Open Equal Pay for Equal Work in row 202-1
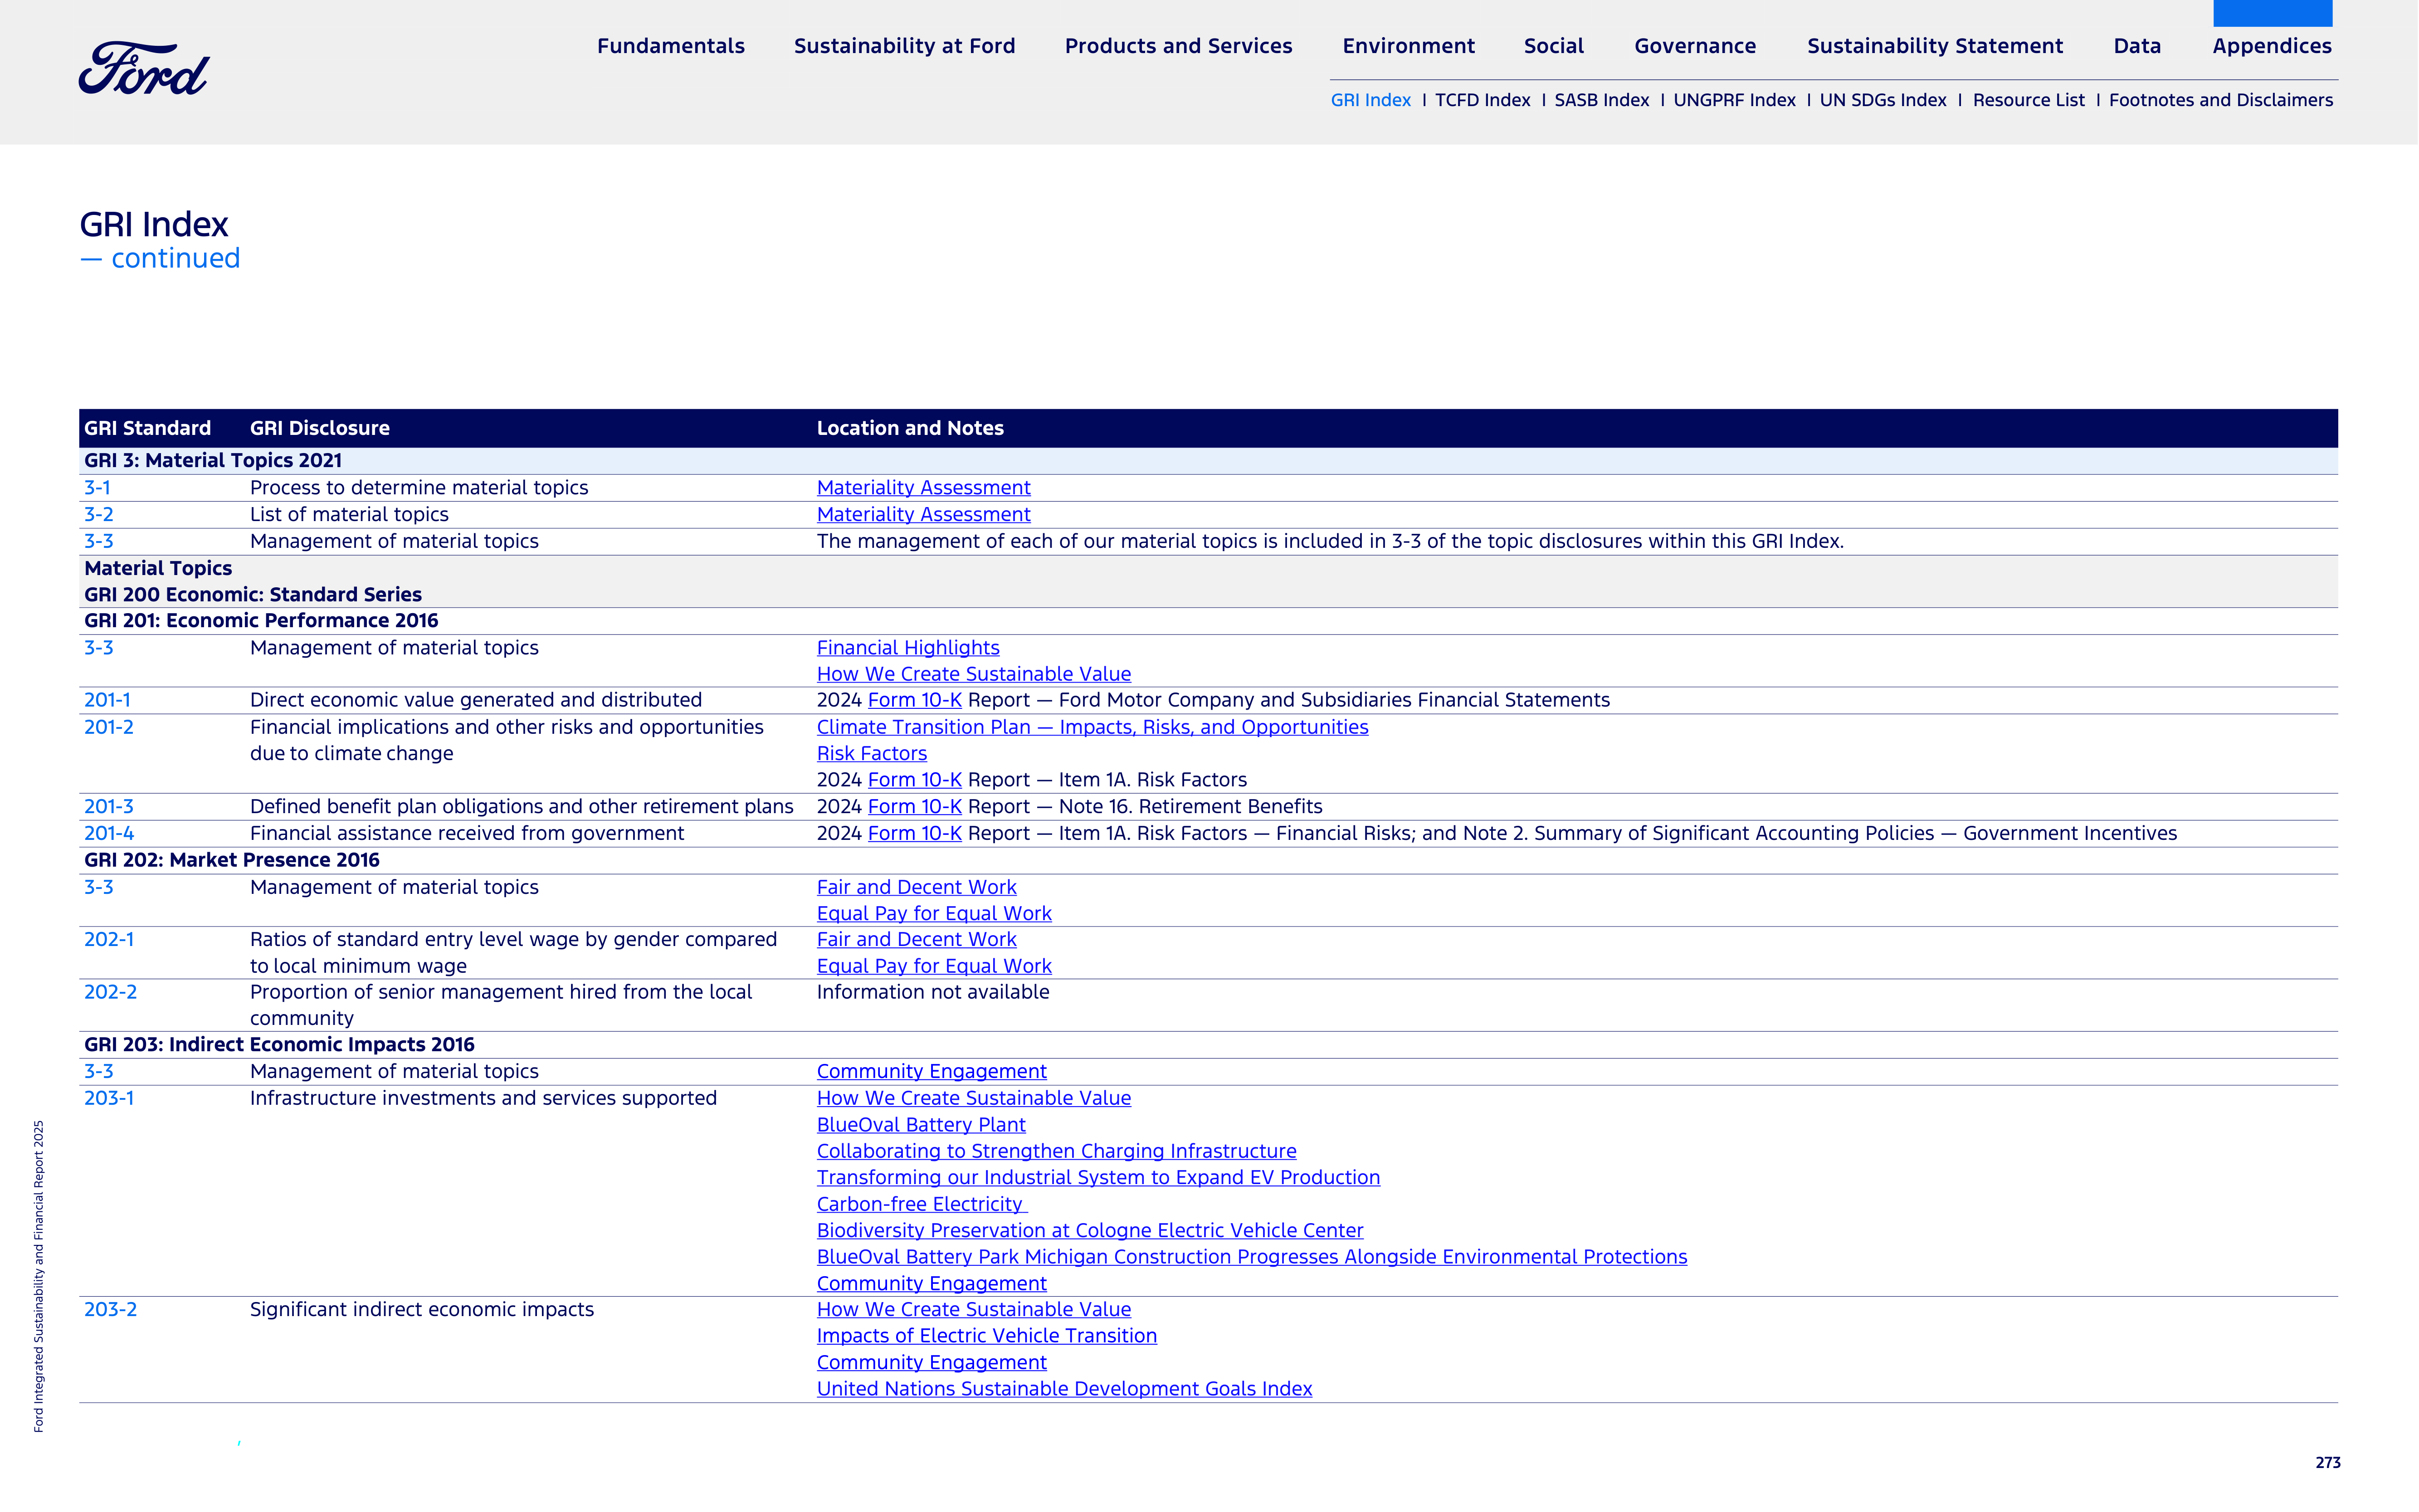 934,967
